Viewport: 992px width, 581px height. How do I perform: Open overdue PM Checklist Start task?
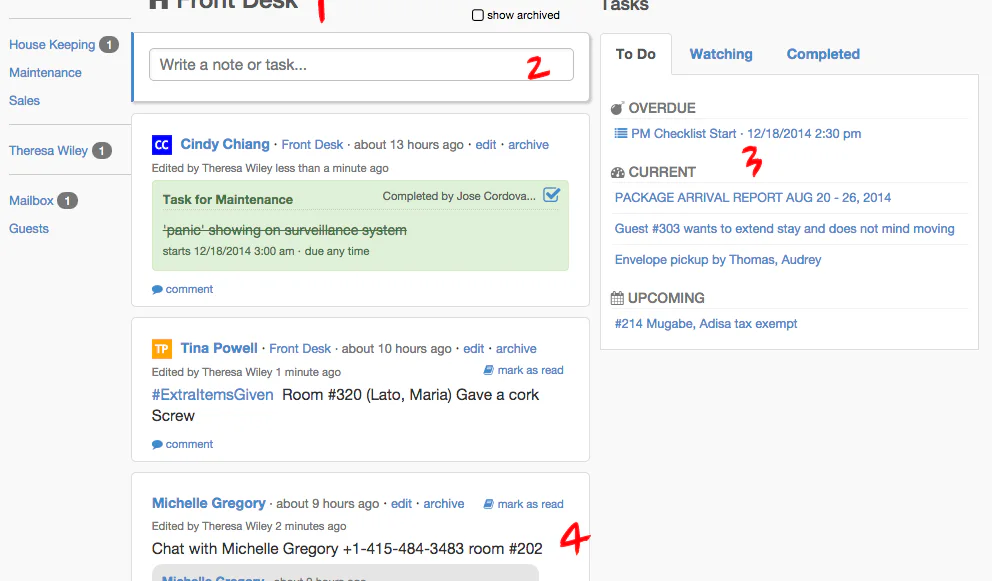click(x=746, y=134)
